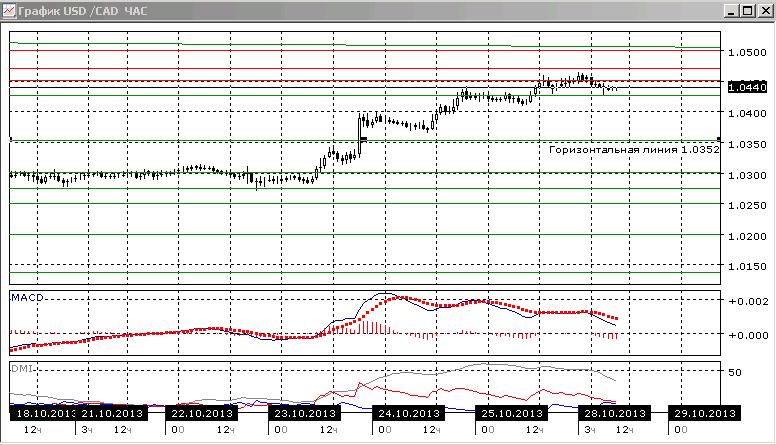Click the DMI scale value 50
Screen dimensions: 776x445
point(735,372)
